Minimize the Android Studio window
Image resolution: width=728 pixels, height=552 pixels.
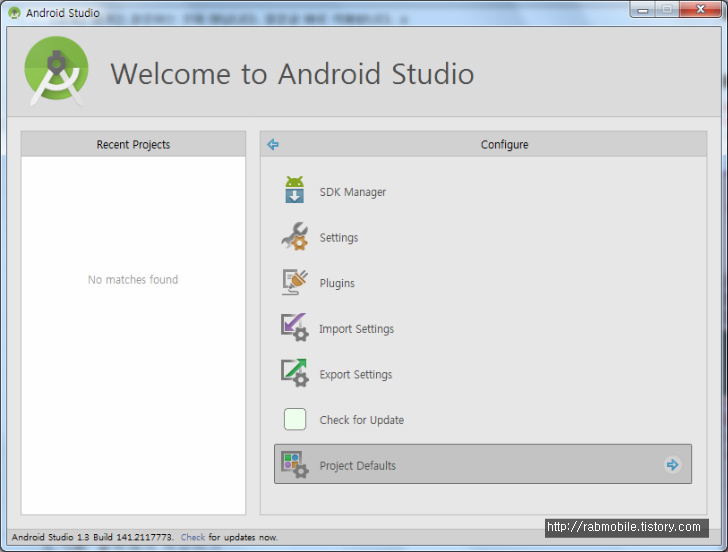click(643, 9)
